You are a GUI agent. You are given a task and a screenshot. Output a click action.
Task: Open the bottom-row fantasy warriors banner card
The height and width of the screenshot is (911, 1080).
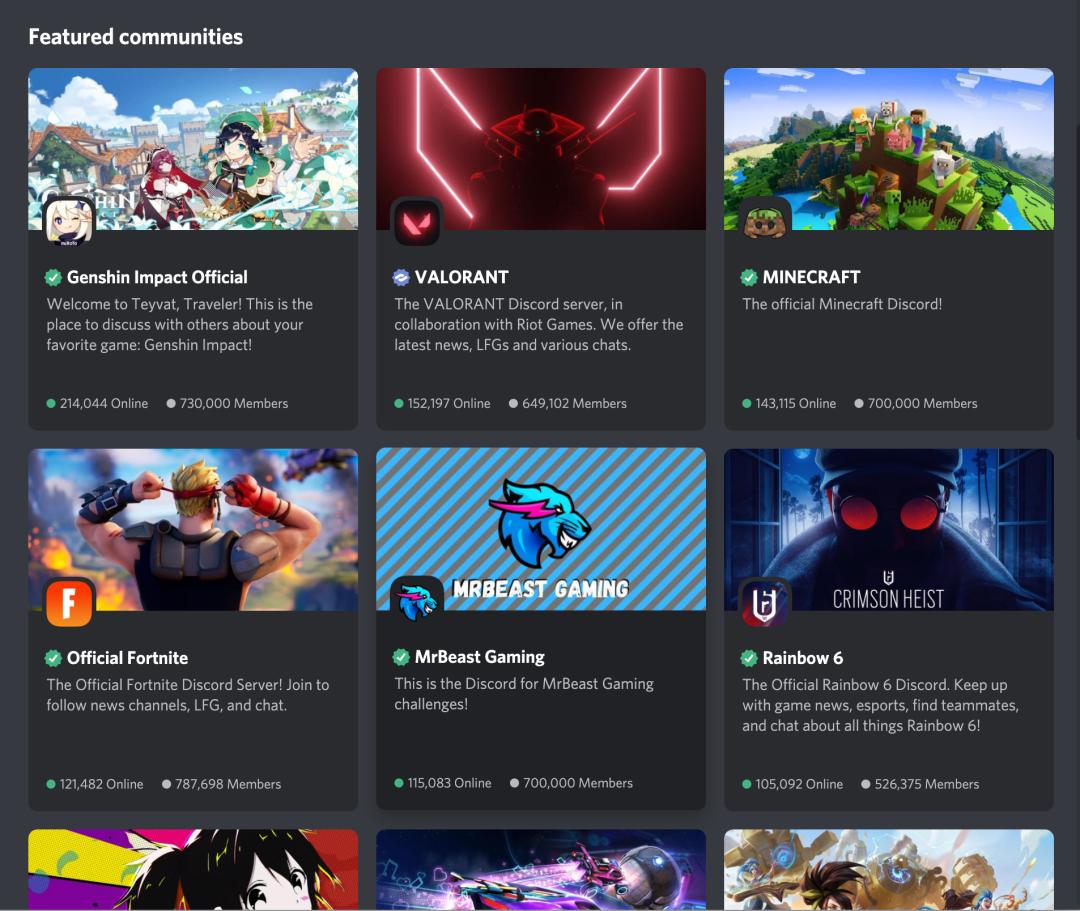point(889,870)
